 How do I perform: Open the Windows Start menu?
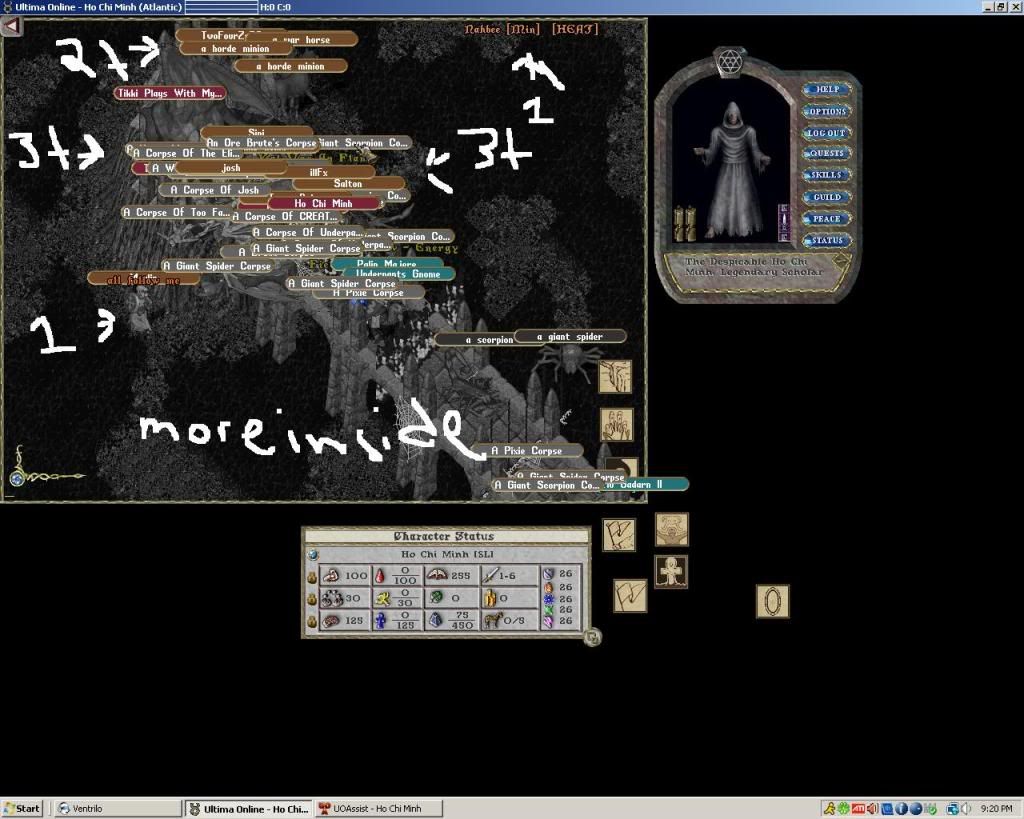22,809
